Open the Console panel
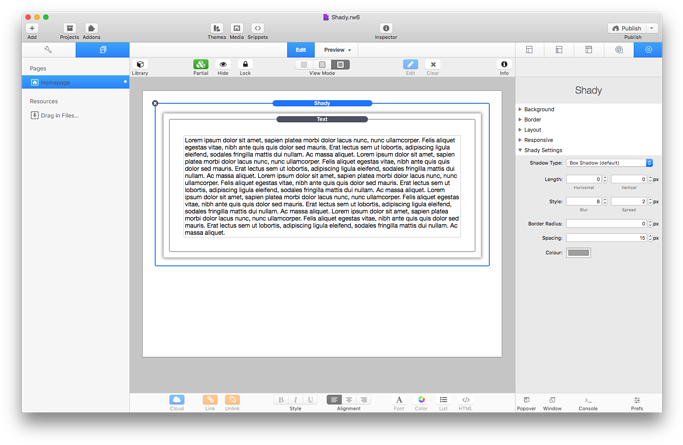Image resolution: width=683 pixels, height=445 pixels. coord(588,402)
